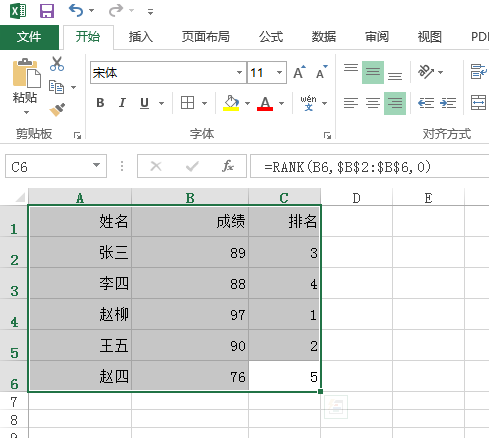Select the Format Painter brush
This screenshot has height=438, width=489.
tap(57, 110)
